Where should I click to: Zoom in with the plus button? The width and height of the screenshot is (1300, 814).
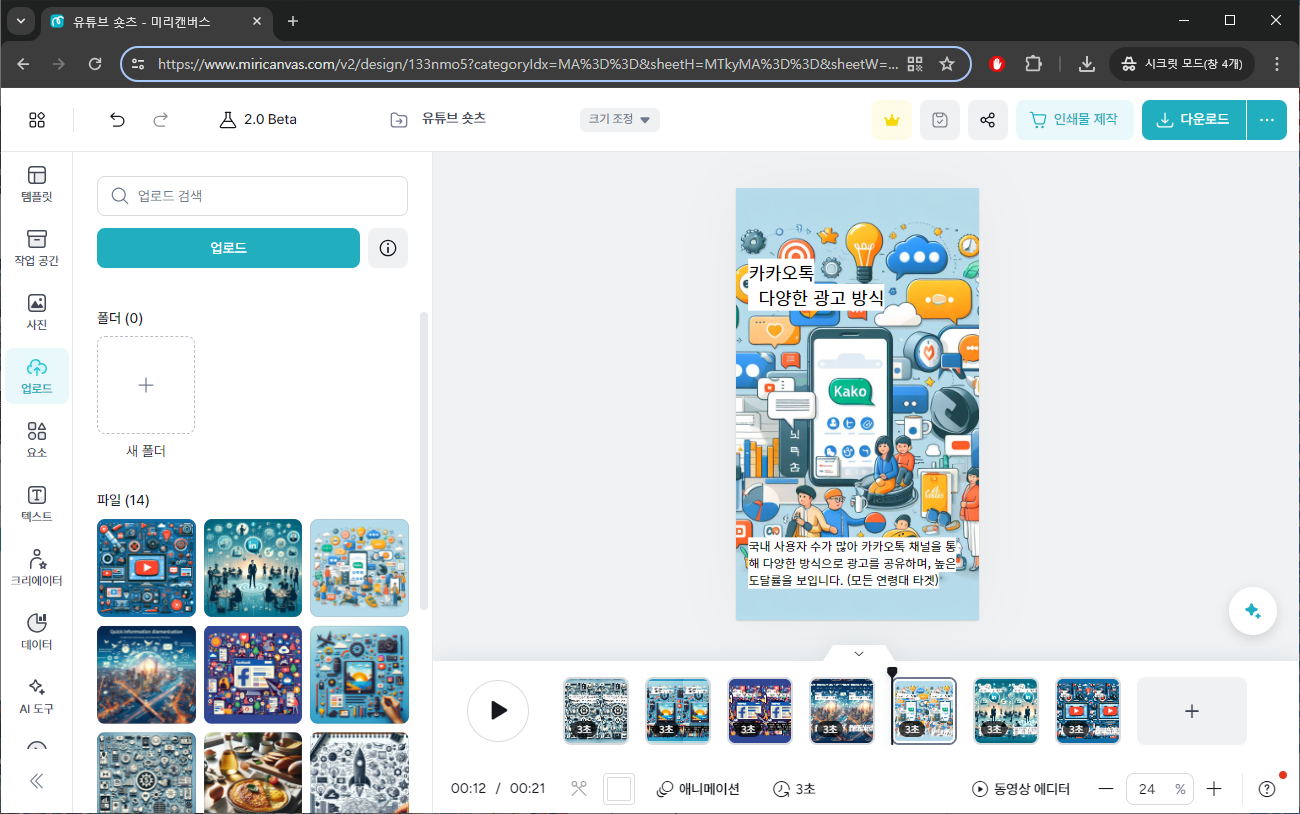(1214, 789)
